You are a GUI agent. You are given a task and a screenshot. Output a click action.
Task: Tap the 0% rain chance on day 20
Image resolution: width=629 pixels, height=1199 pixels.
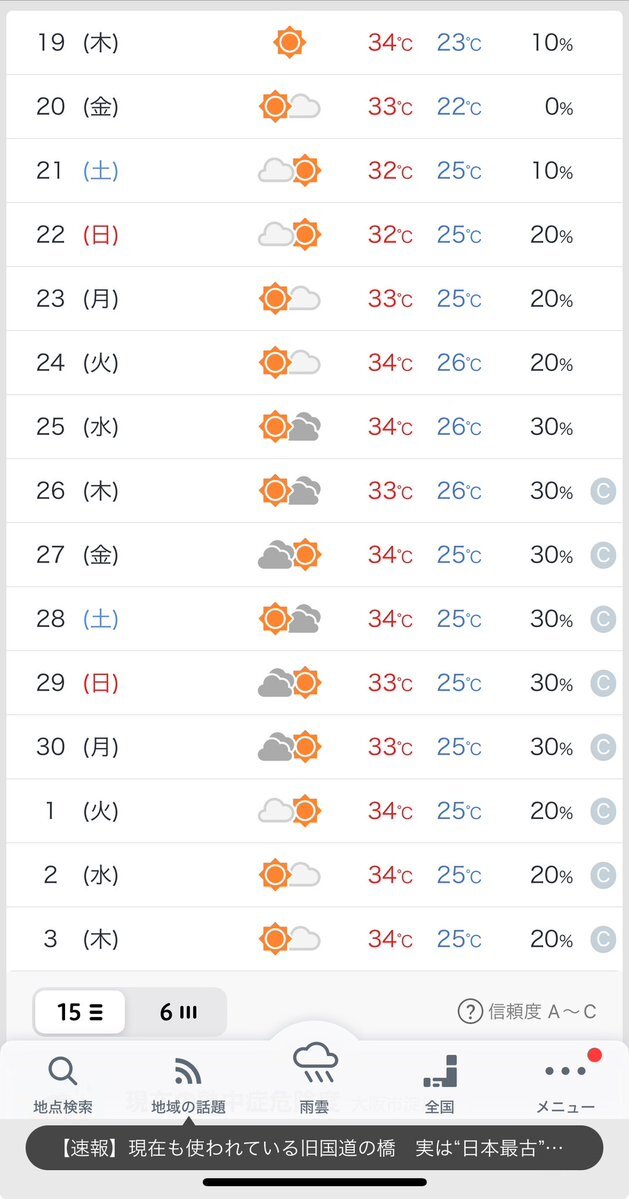559,106
